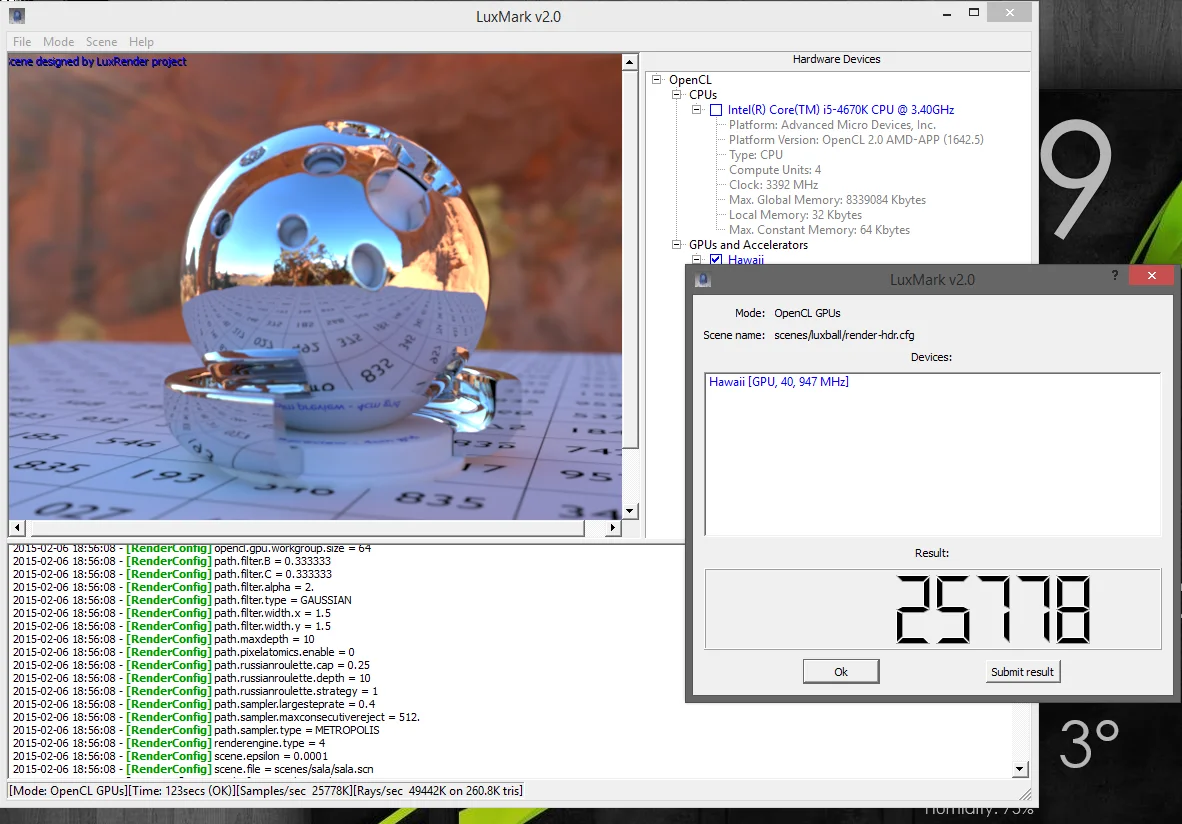1182x824 pixels.
Task: Close the LuxMark main window
Action: click(1009, 13)
